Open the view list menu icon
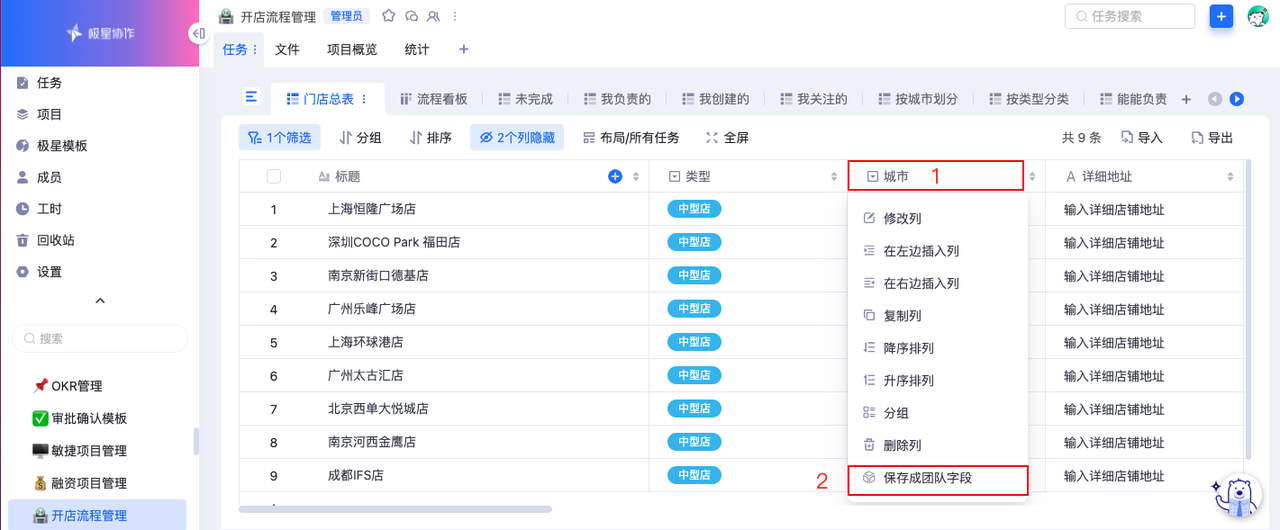1280x530 pixels. pyautogui.click(x=252, y=97)
